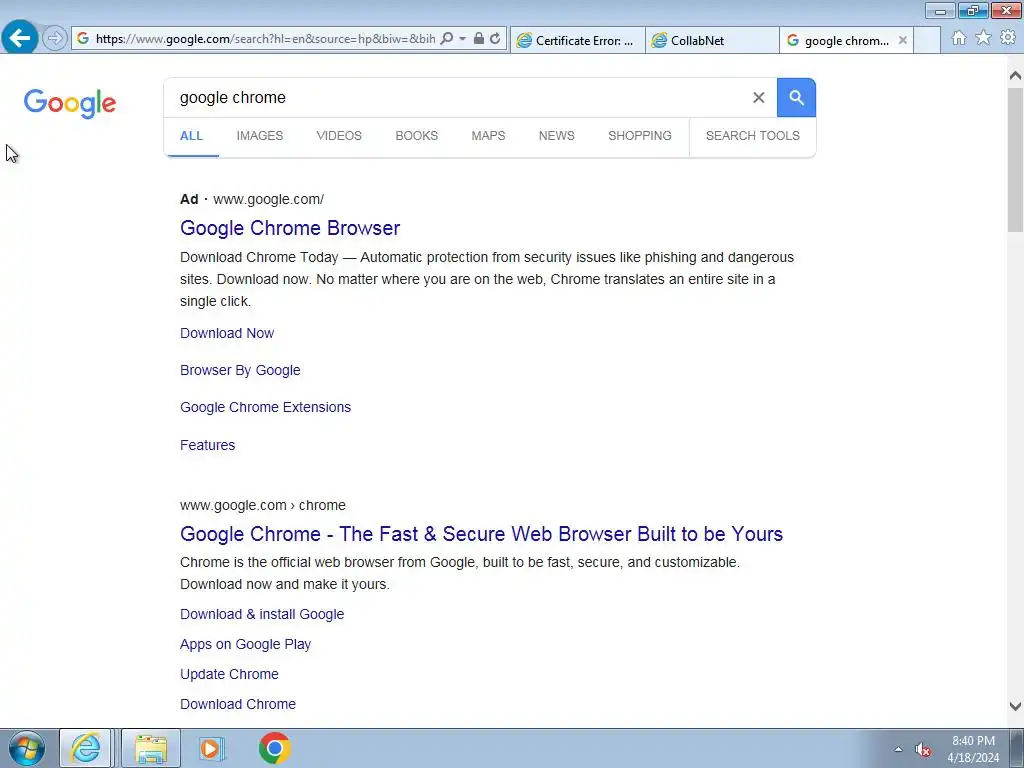The width and height of the screenshot is (1024, 768).
Task: Click the Home icon in IE toolbar
Action: point(959,38)
